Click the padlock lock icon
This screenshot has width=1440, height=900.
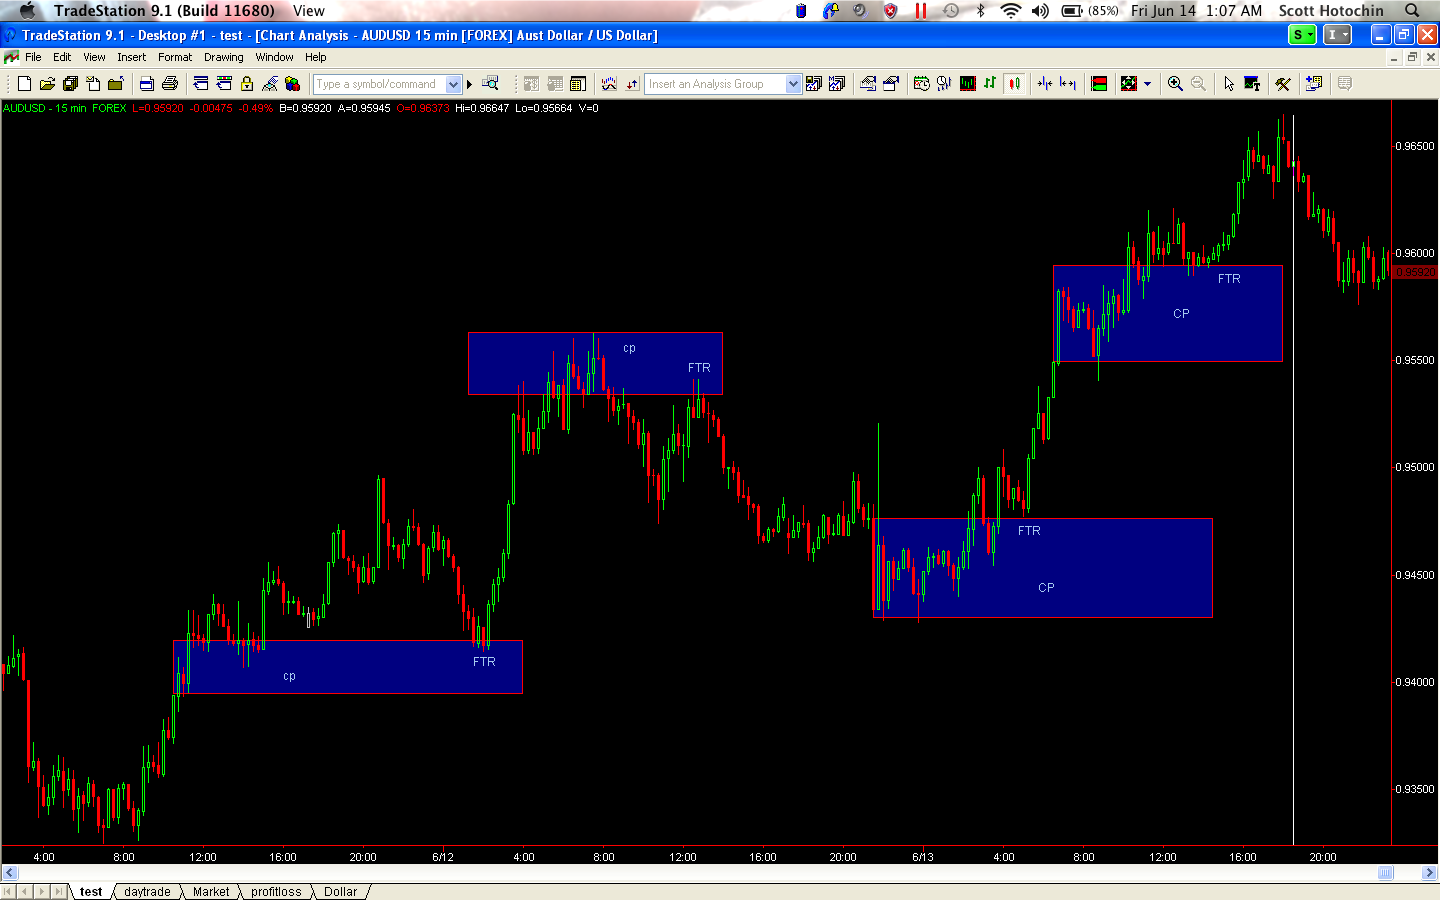point(247,84)
